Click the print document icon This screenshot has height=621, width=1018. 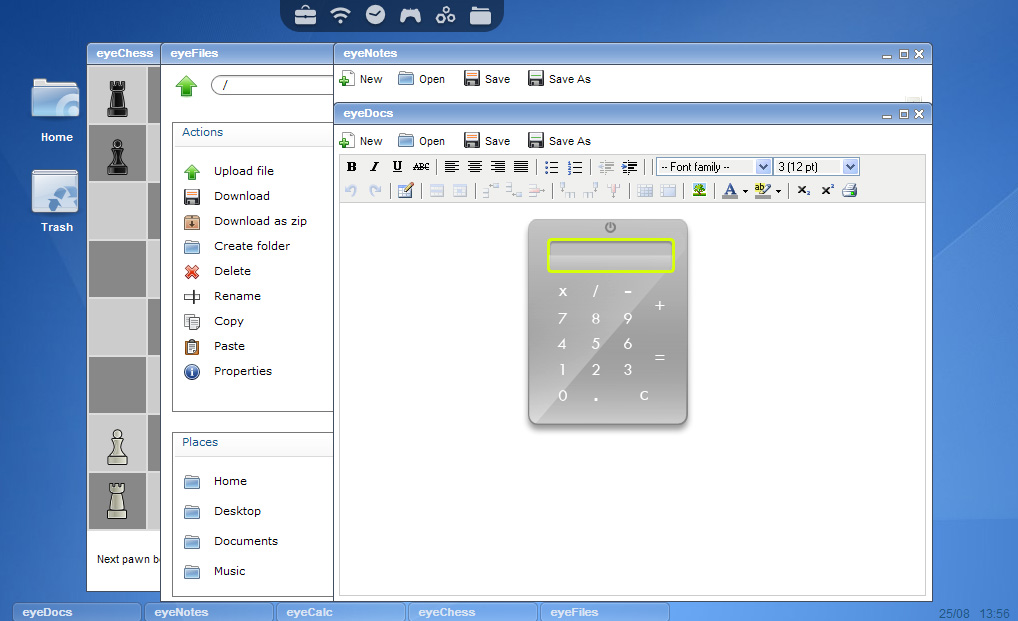coord(849,190)
